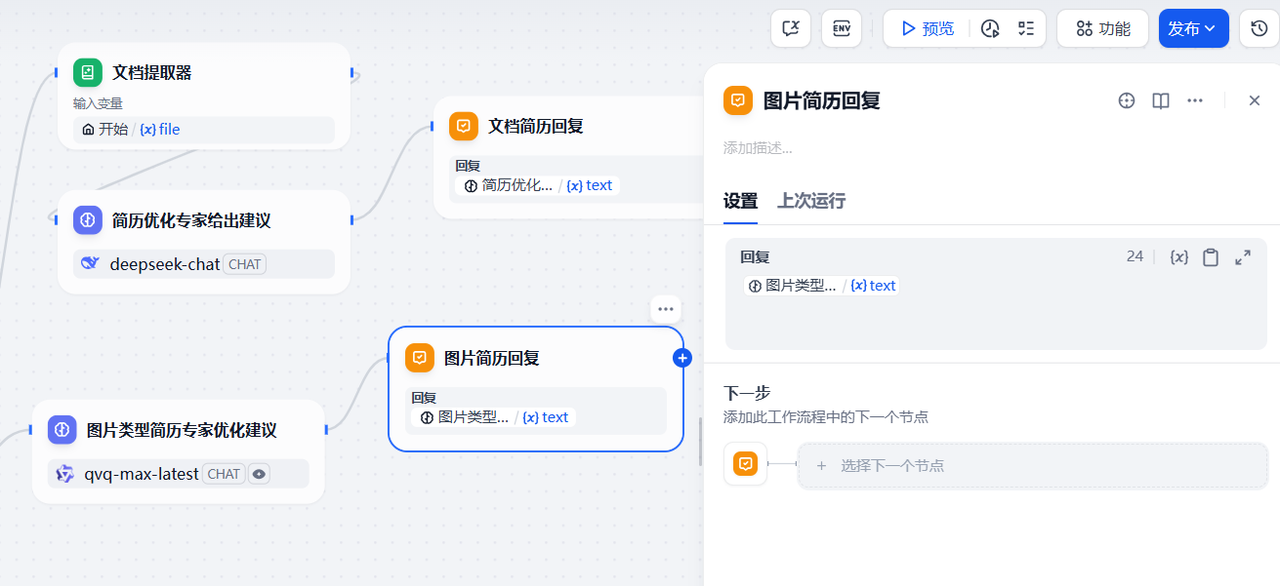This screenshot has width=1280, height=586.
Task: Open version history icon after 发布
Action: [1259, 28]
